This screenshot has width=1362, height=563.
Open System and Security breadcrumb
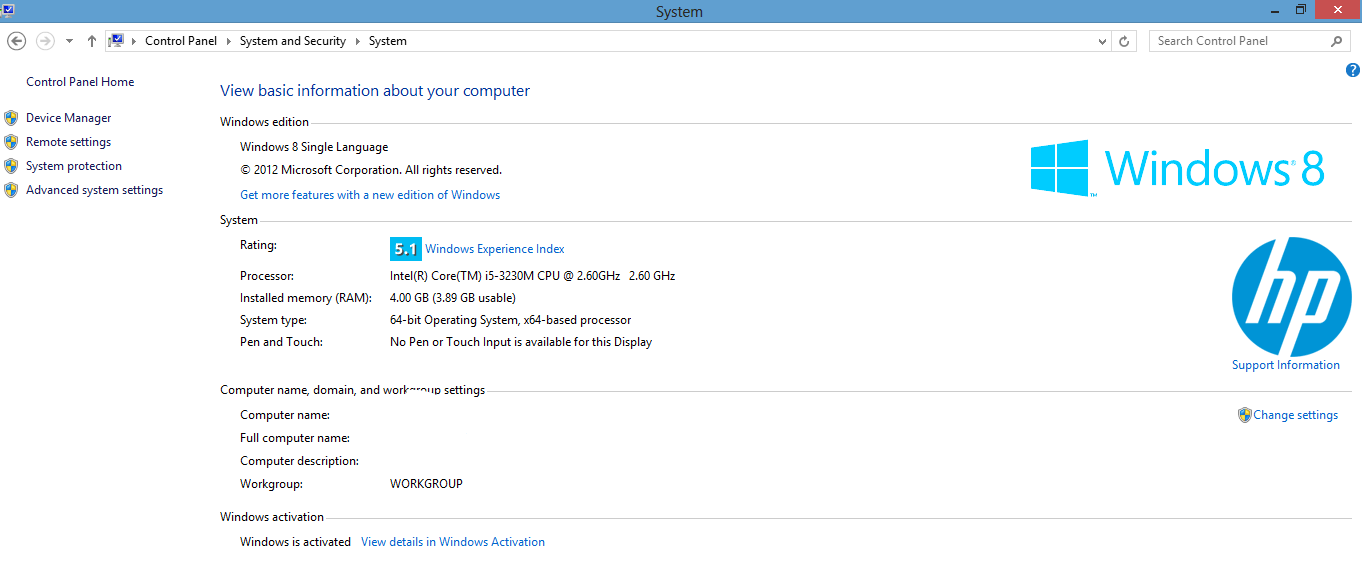pos(293,41)
